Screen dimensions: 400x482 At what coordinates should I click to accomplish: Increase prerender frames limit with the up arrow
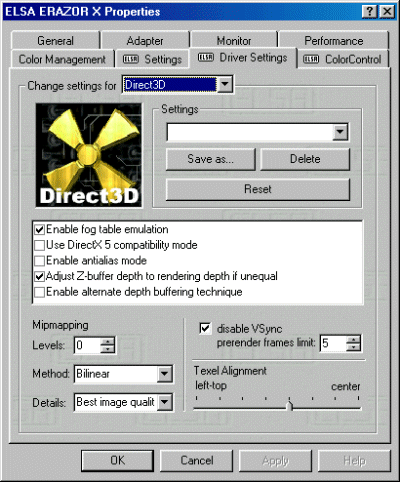tap(353, 339)
